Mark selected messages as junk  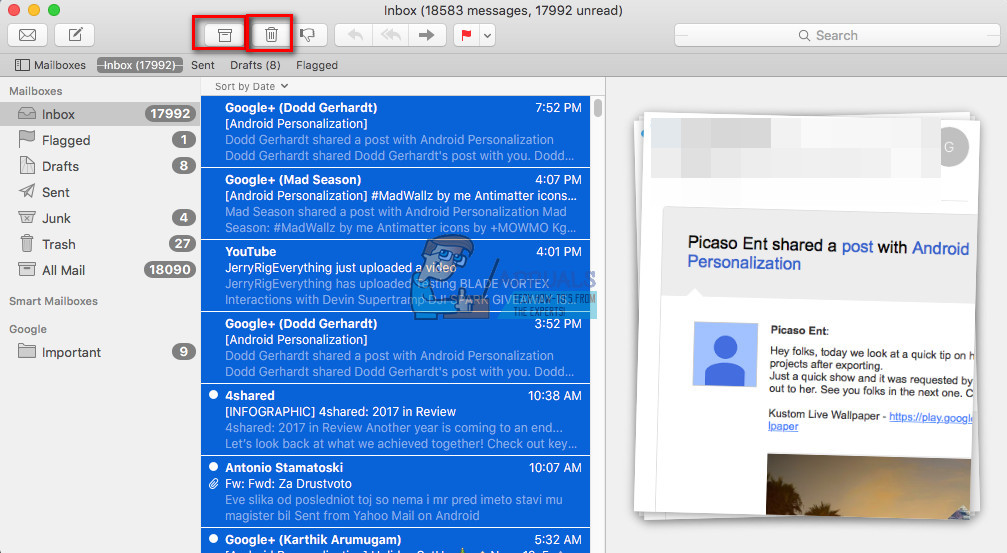pos(308,35)
